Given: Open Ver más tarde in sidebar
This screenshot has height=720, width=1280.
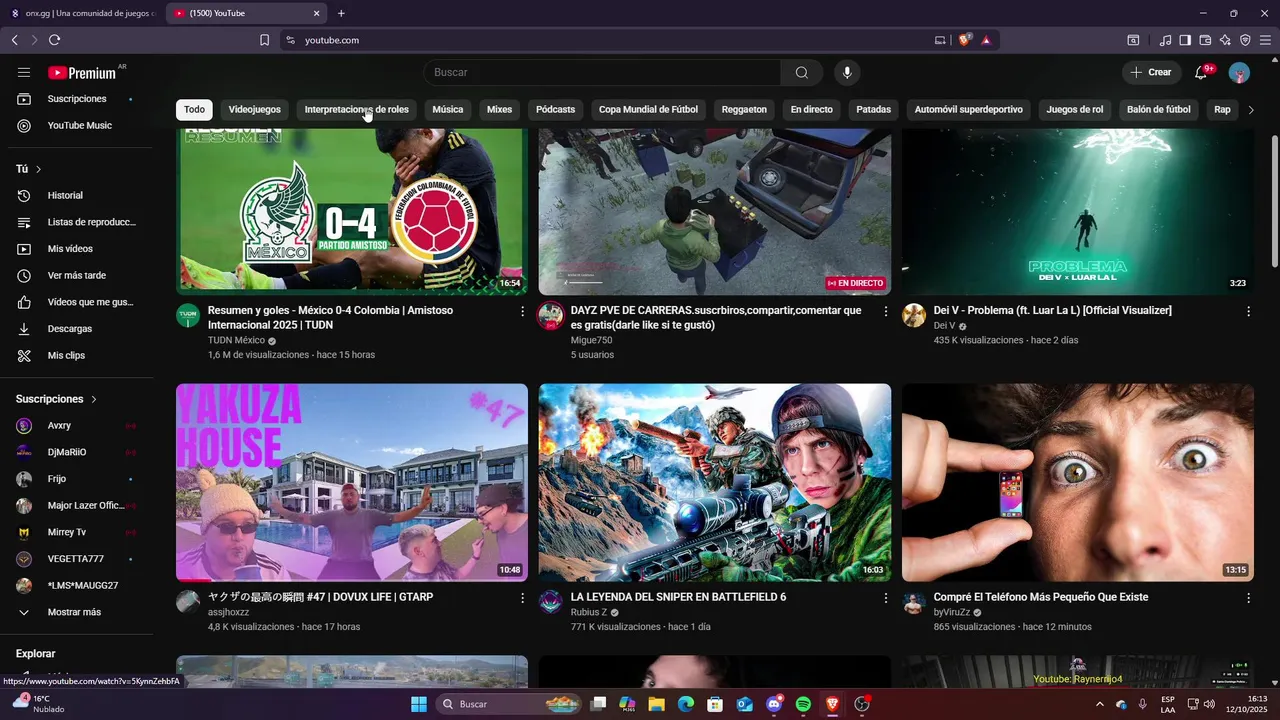Looking at the screenshot, I should coord(77,275).
